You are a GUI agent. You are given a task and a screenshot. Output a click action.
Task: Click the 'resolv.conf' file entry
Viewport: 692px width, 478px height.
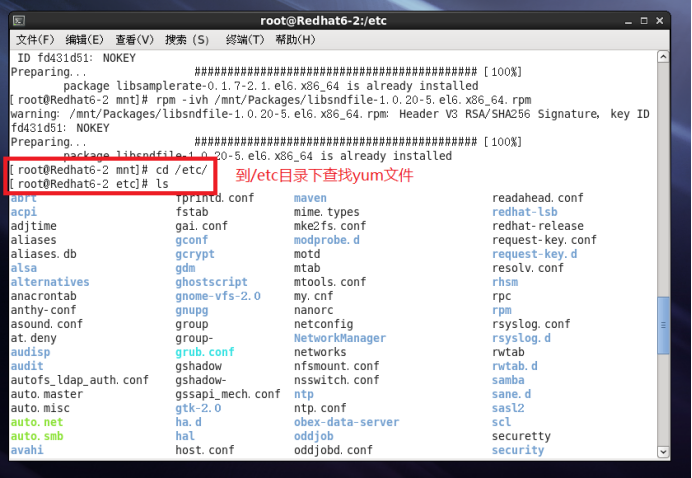528,268
